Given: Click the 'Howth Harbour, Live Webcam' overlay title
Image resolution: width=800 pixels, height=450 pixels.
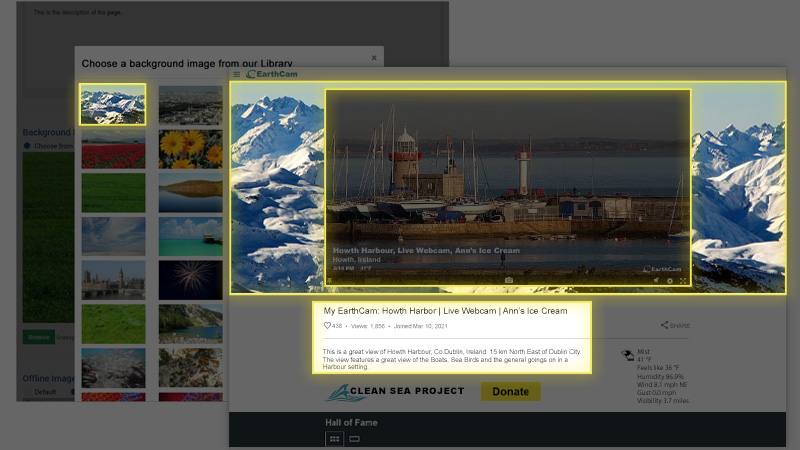Looking at the screenshot, I should pos(426,251).
